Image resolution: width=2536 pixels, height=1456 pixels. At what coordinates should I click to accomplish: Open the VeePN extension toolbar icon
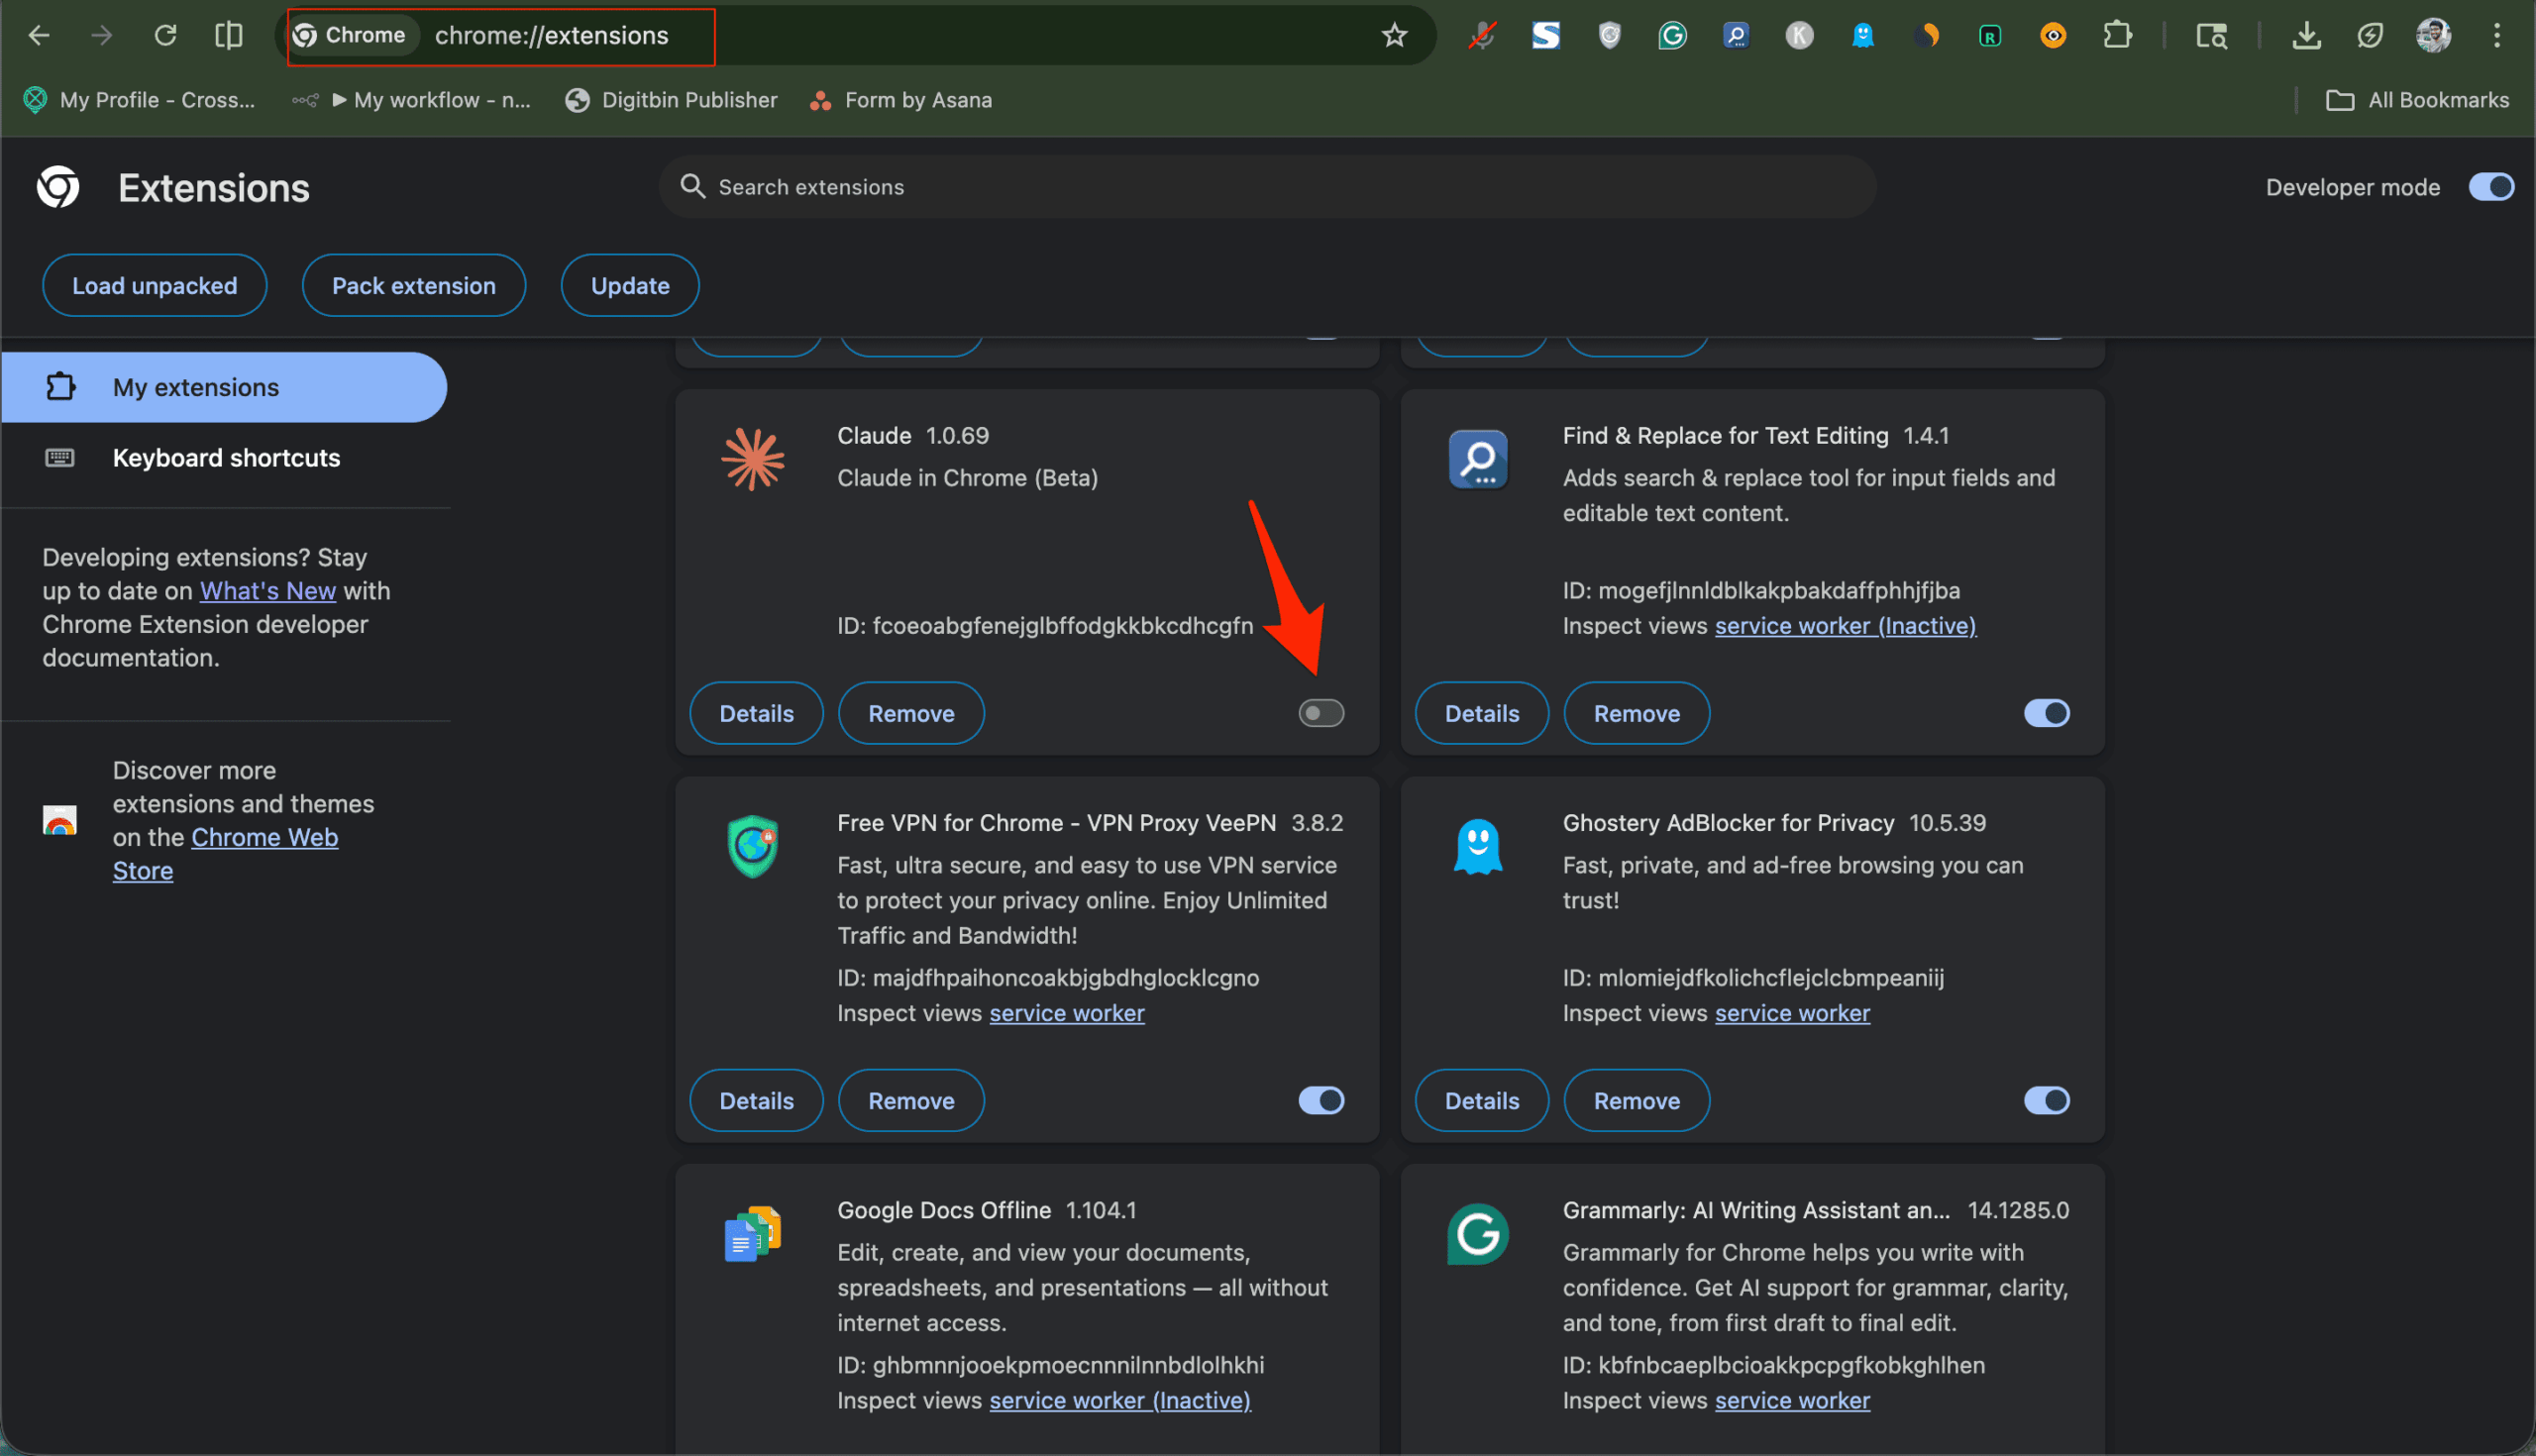1609,35
